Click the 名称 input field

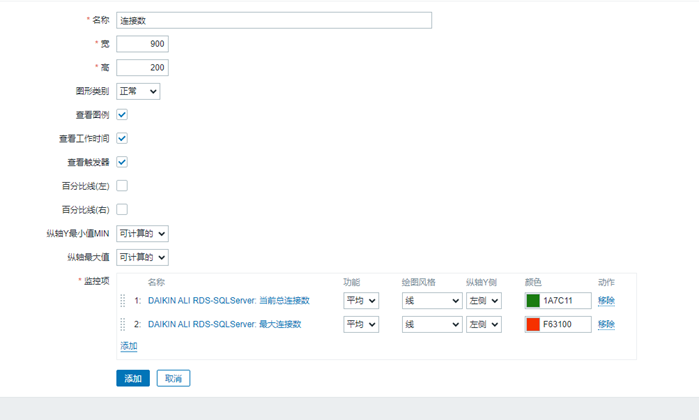tap(274, 20)
